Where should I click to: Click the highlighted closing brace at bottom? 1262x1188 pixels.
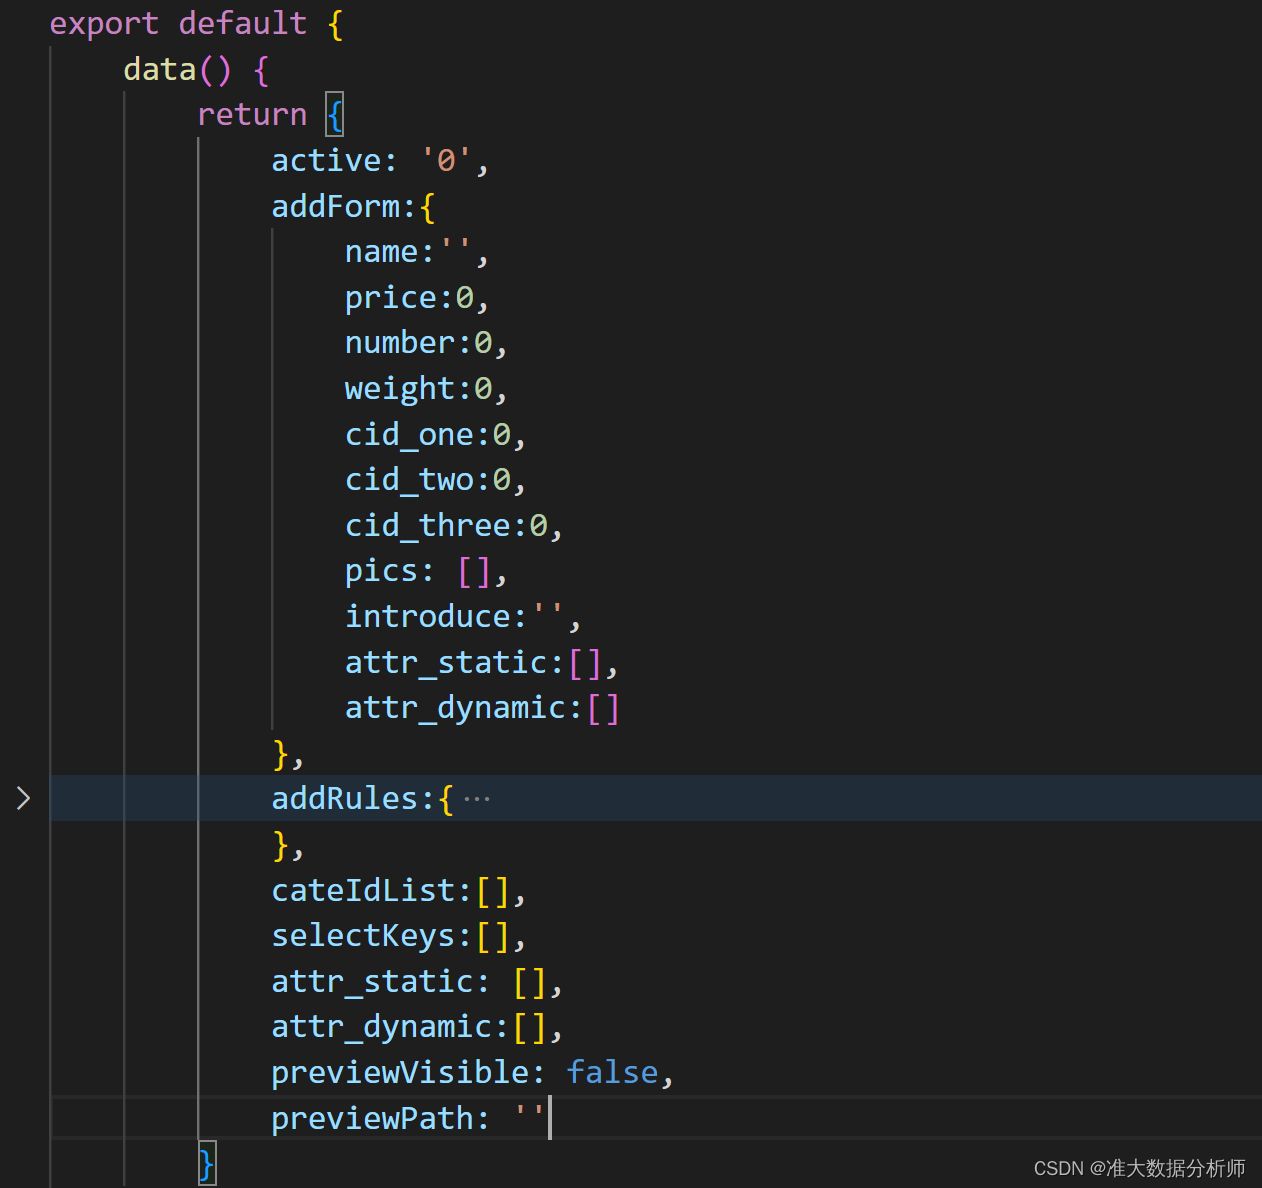(x=207, y=1164)
